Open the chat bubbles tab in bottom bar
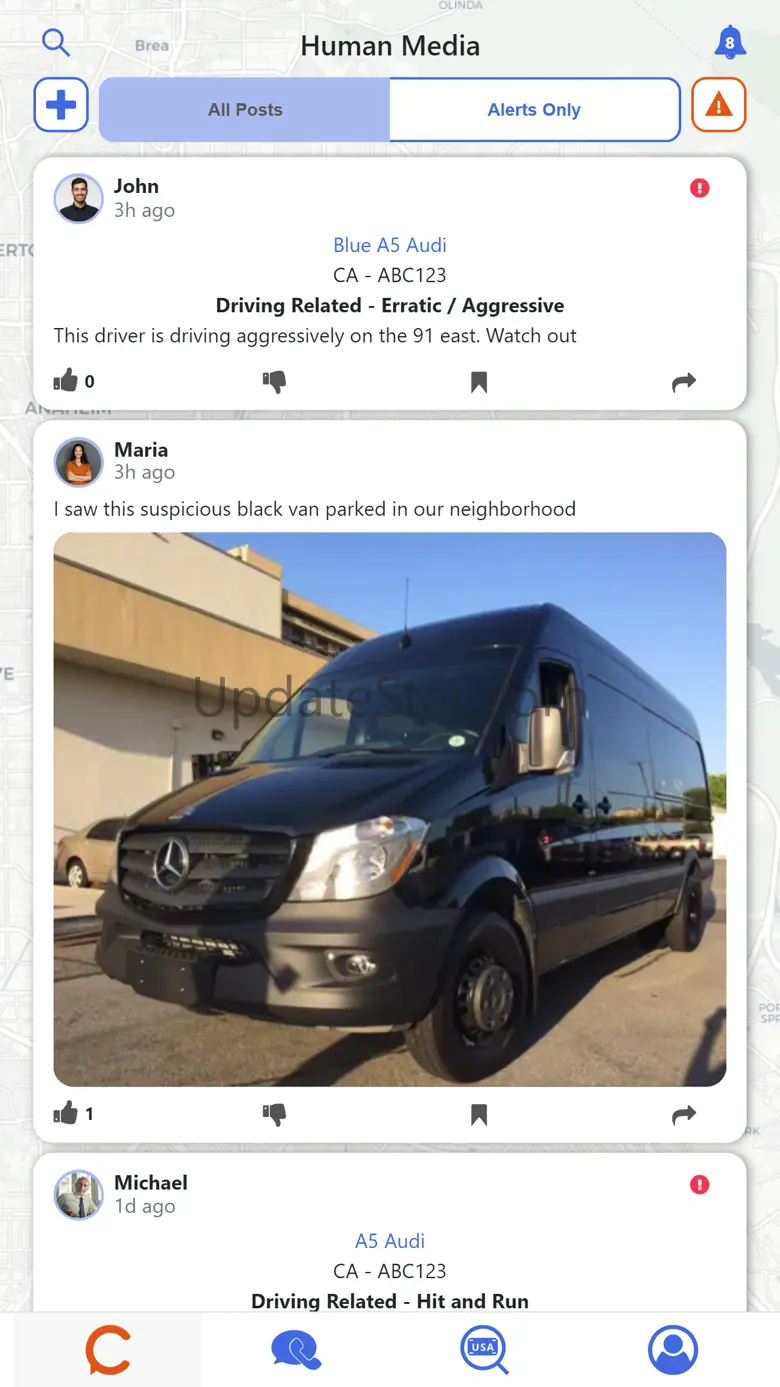Screen dimensions: 780x1387 296,1350
